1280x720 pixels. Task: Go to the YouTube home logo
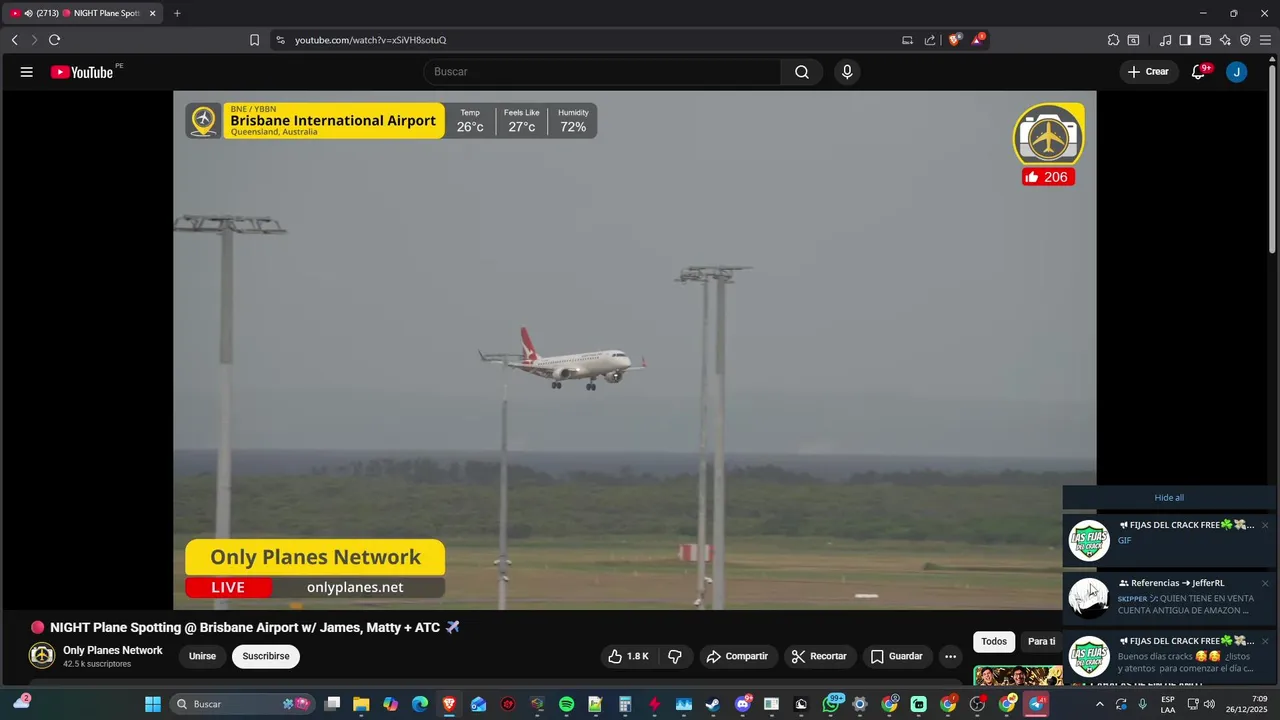point(82,72)
